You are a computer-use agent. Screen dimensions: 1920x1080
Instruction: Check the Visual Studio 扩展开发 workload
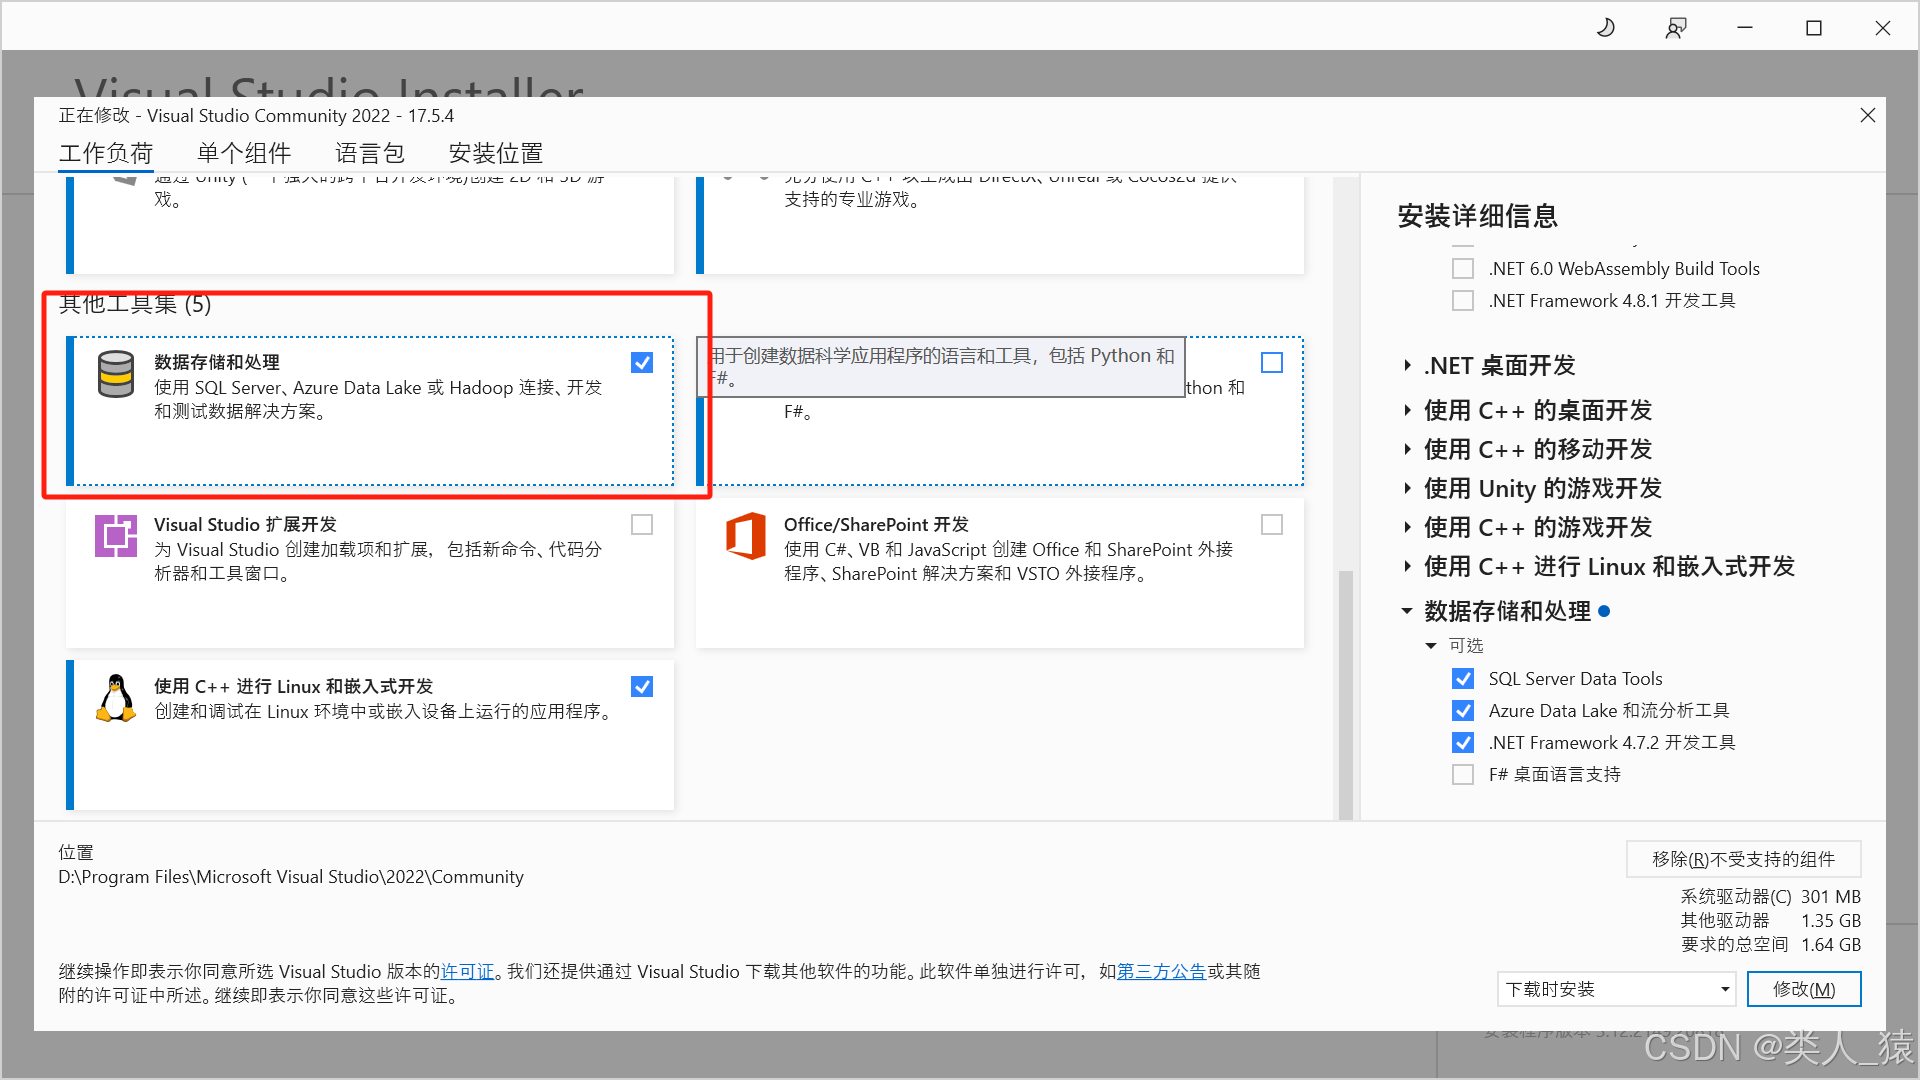click(642, 525)
